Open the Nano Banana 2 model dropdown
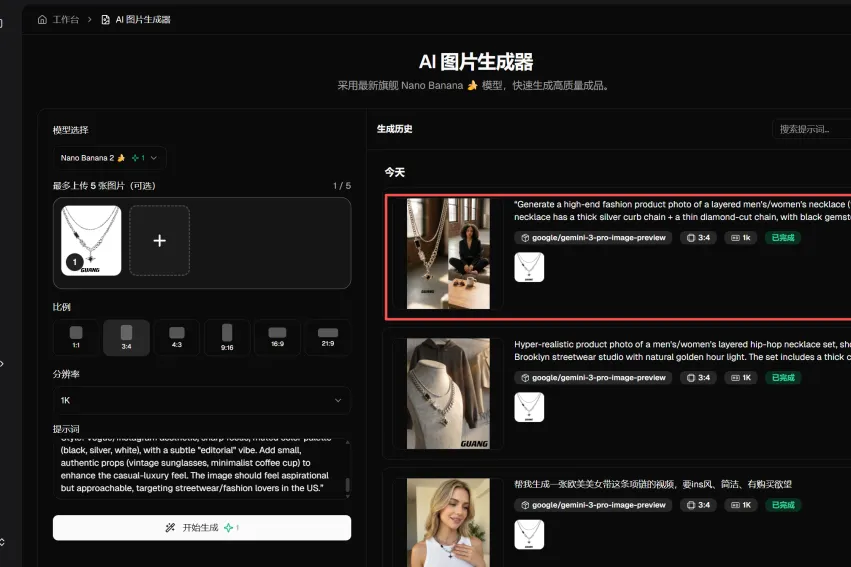This screenshot has width=851, height=567. coord(109,158)
